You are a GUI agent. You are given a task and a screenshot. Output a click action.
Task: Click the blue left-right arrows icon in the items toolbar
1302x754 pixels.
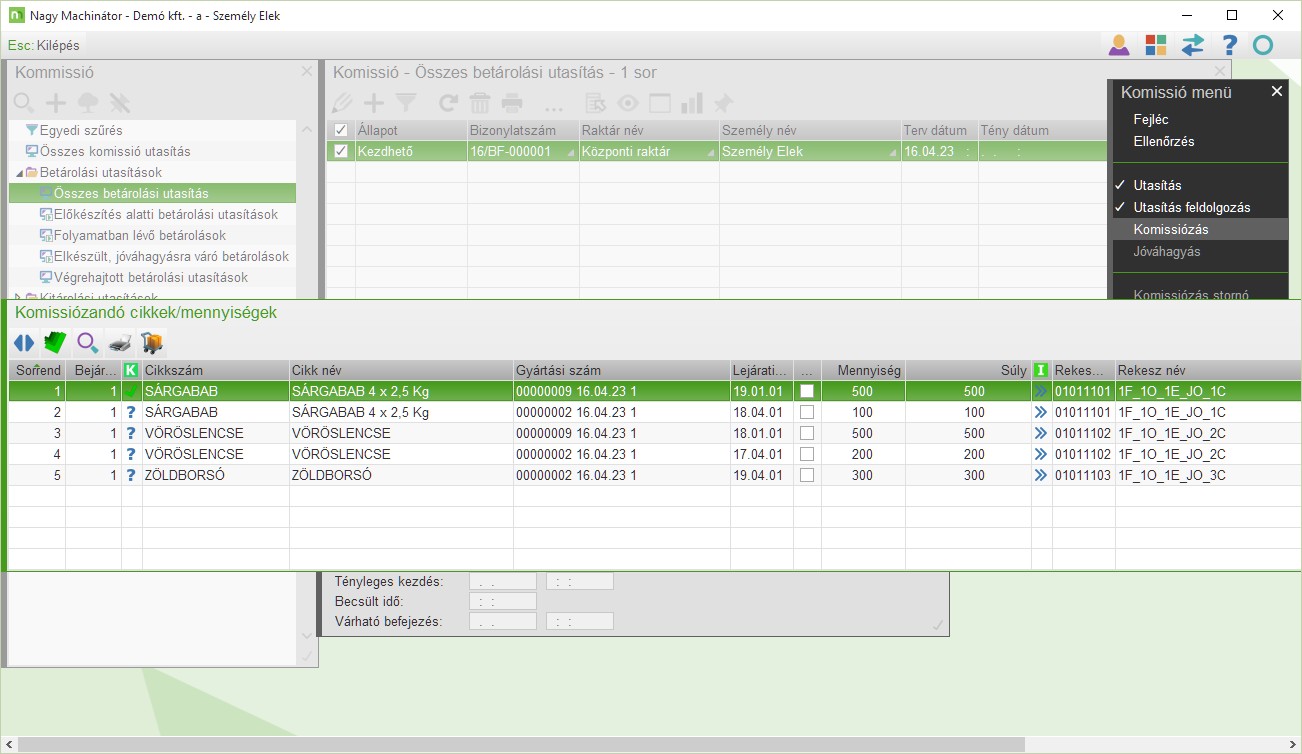click(x=24, y=343)
